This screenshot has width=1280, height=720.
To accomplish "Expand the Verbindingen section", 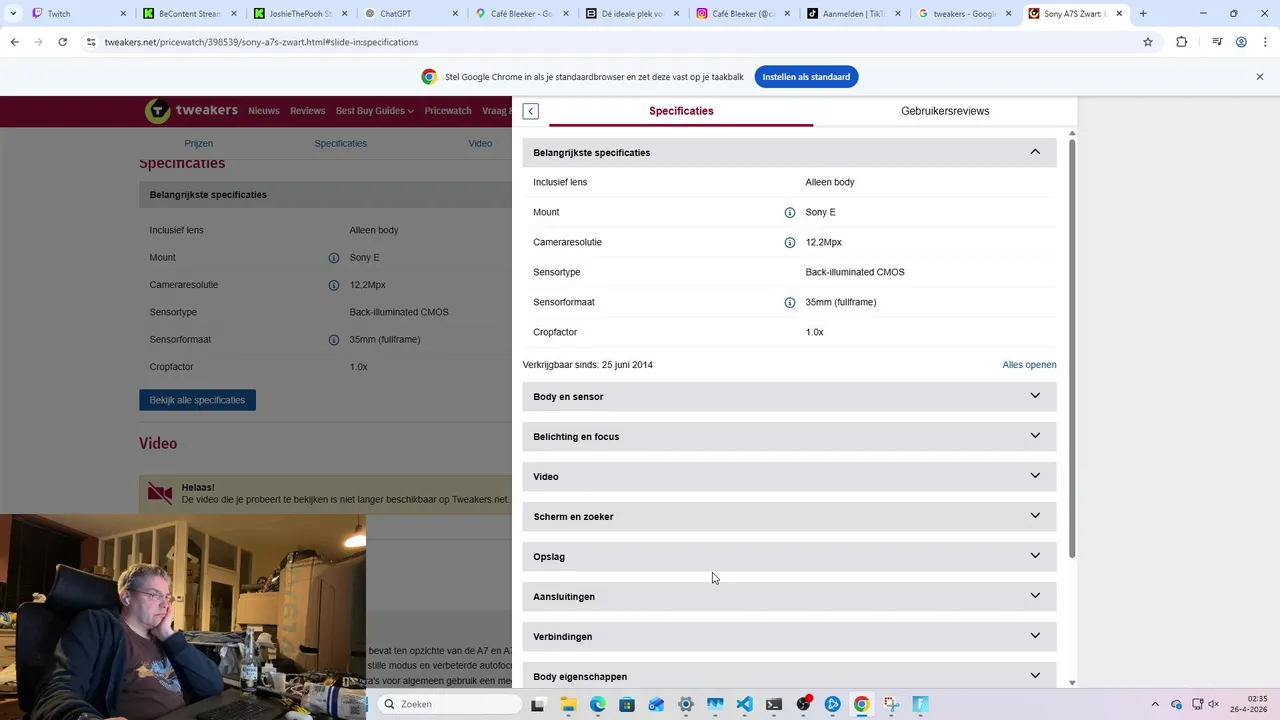I will (789, 637).
